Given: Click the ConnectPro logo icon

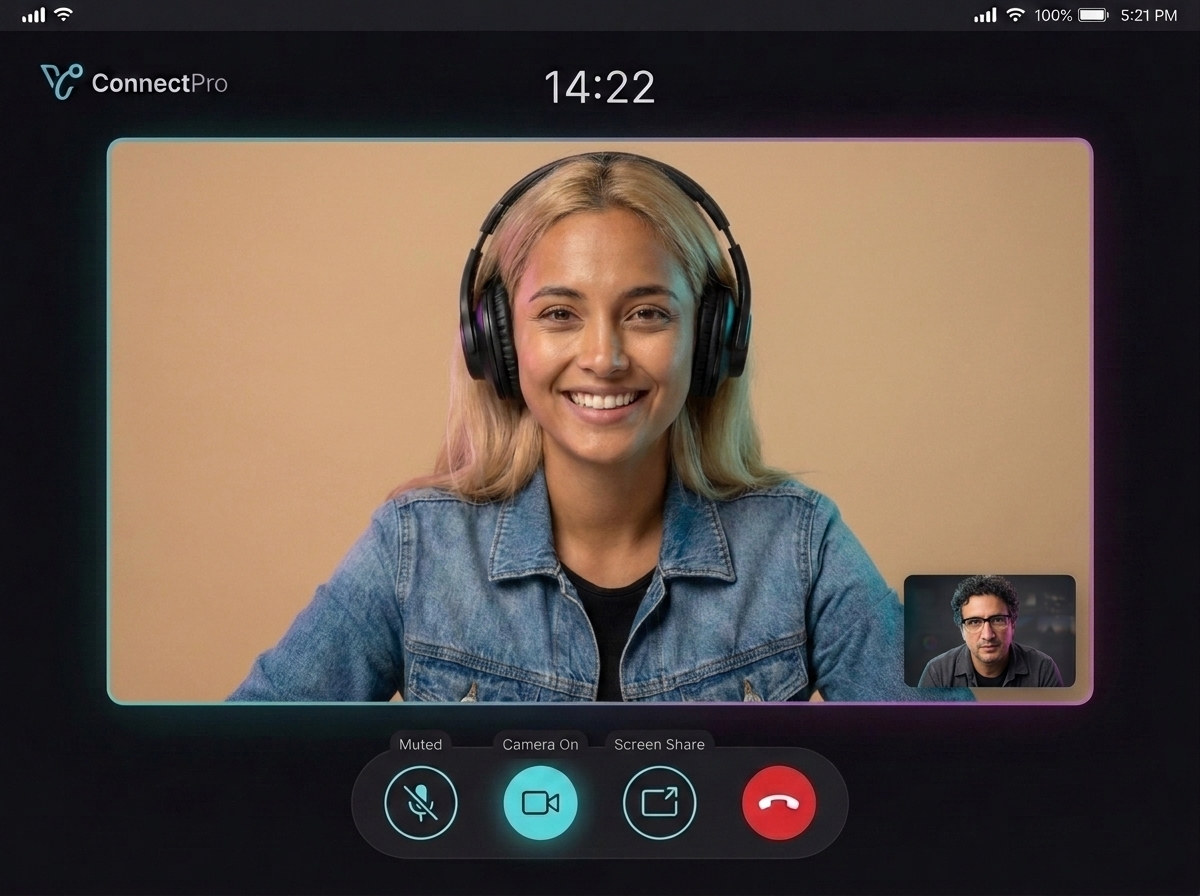Looking at the screenshot, I should (61, 82).
